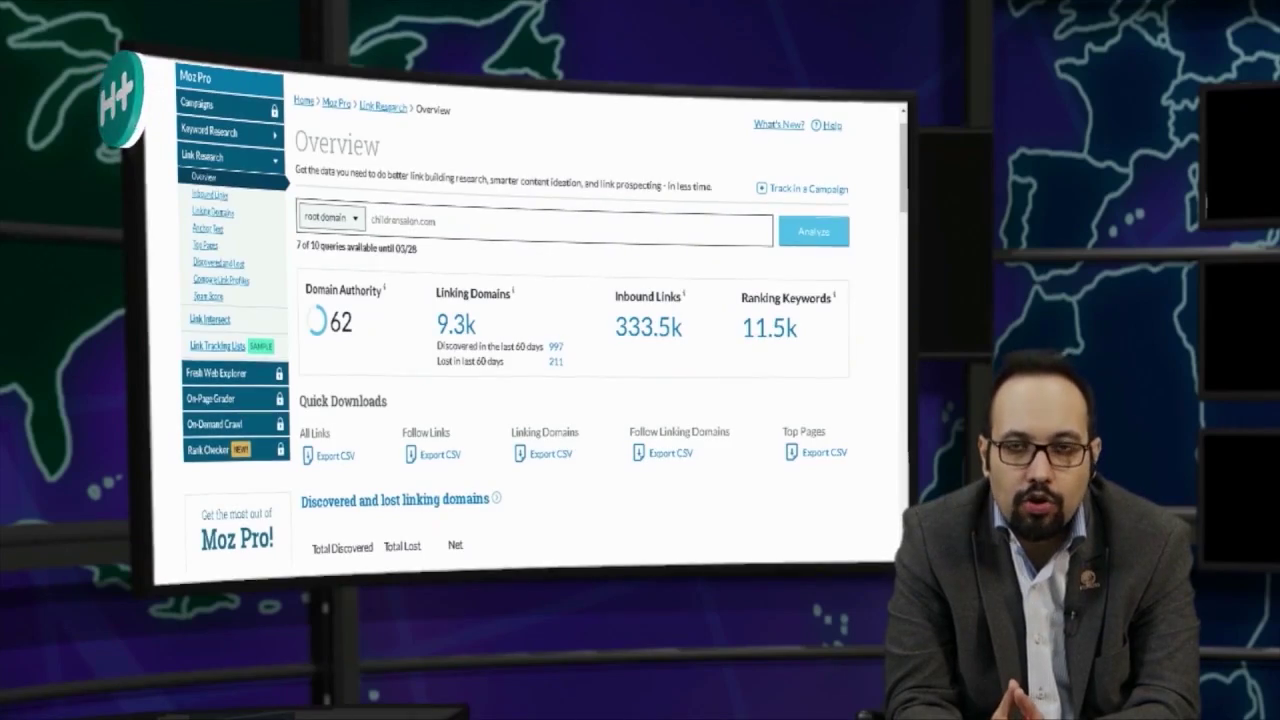Open the Link Tracking Lists link

tap(217, 345)
